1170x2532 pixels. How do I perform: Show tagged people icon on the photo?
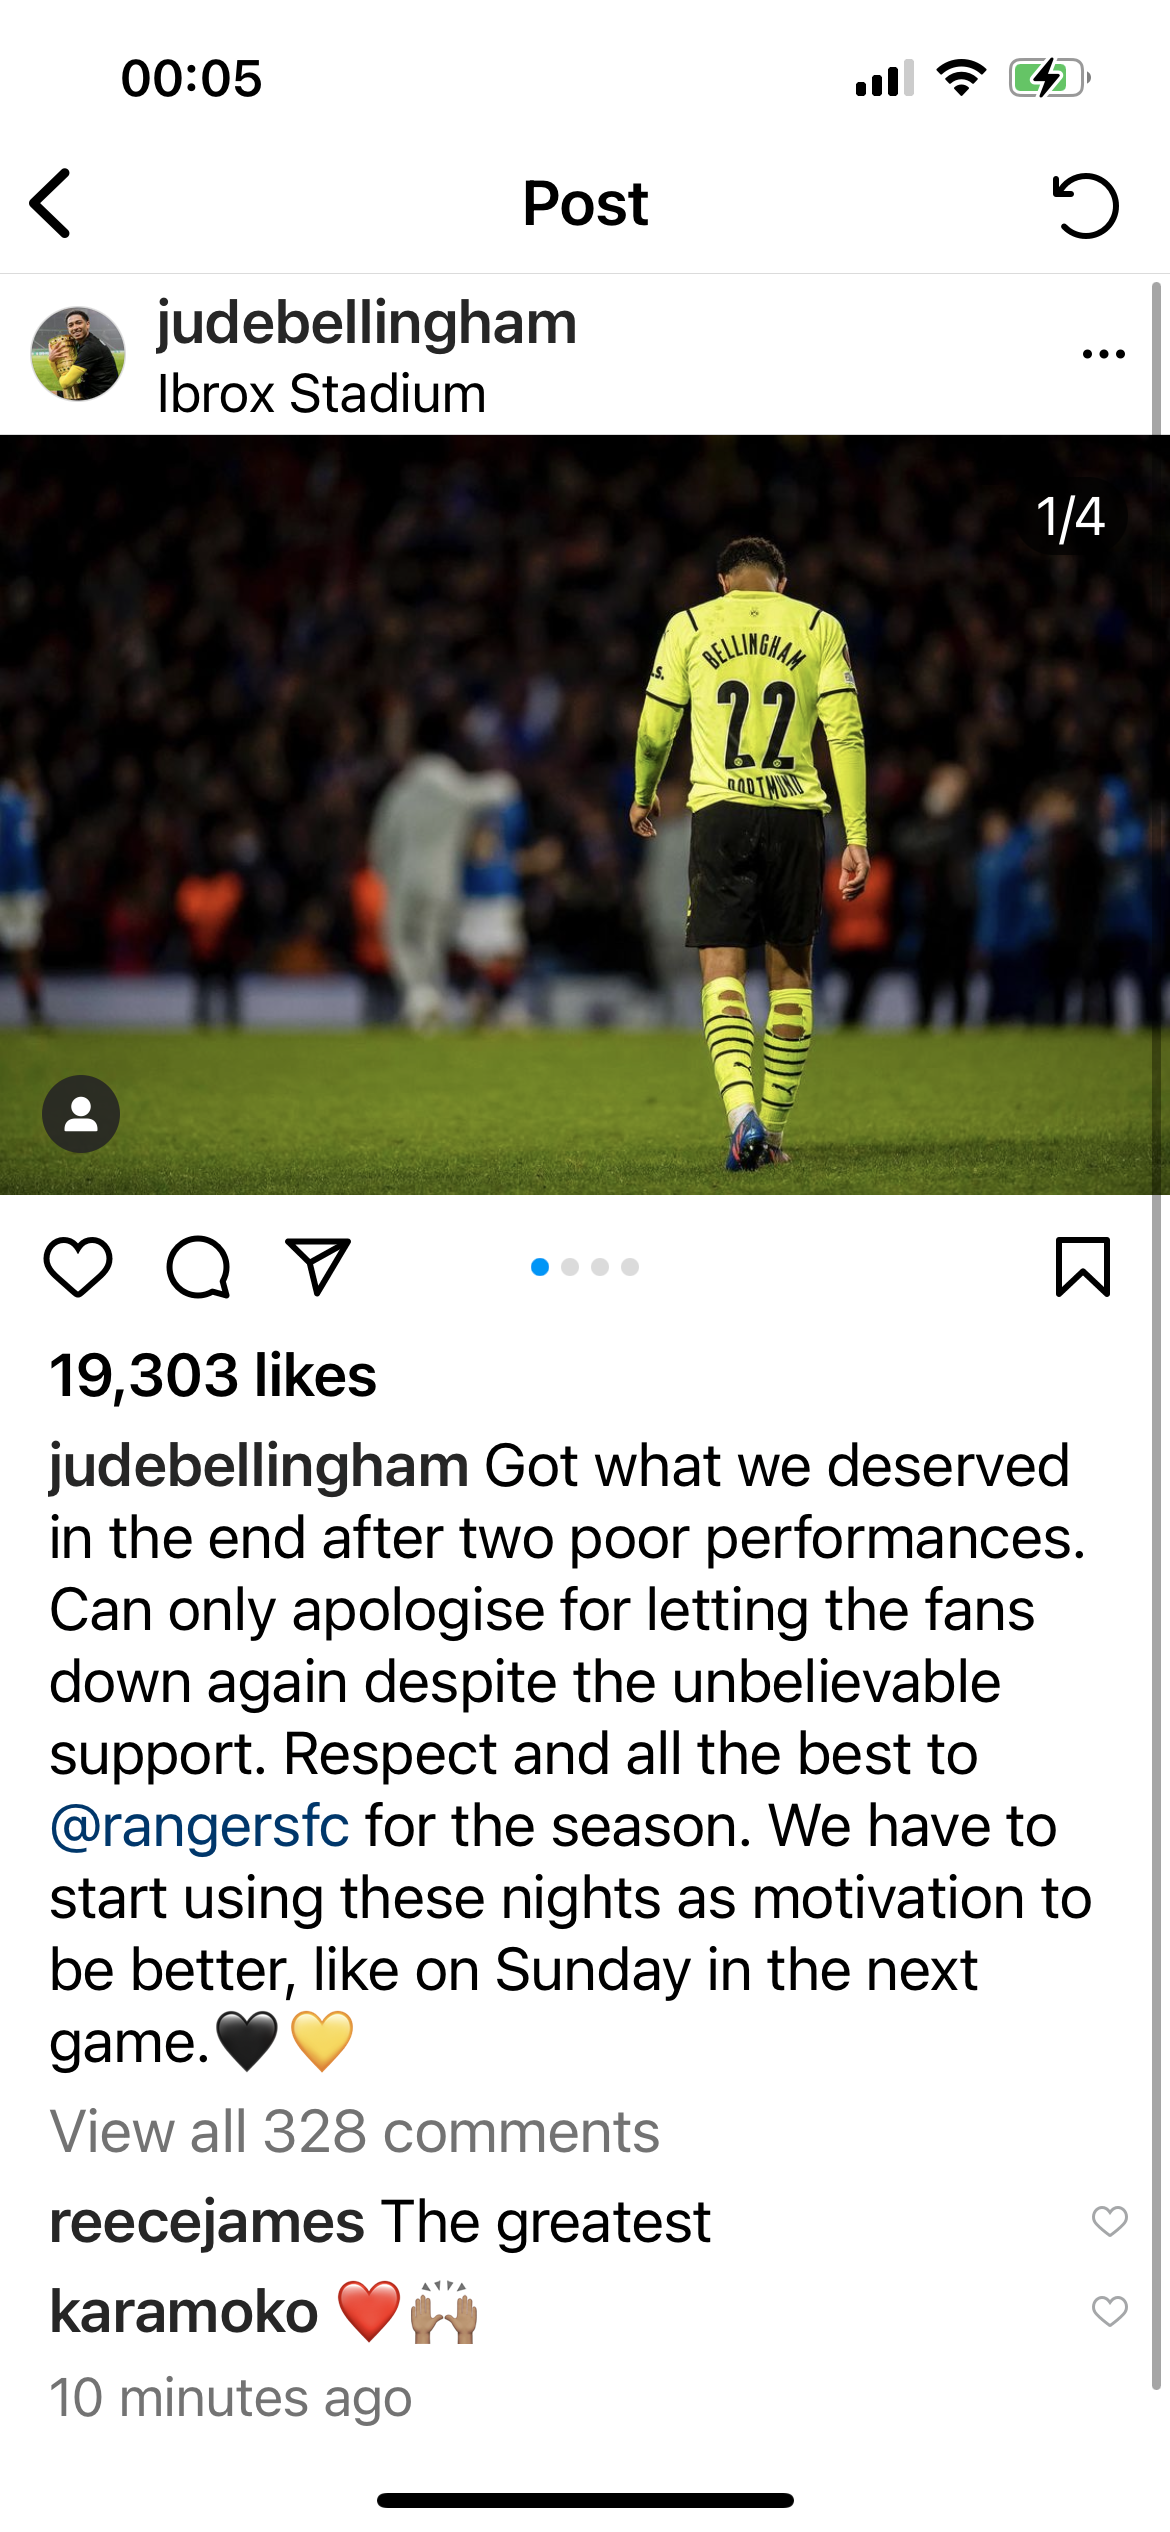click(81, 1114)
